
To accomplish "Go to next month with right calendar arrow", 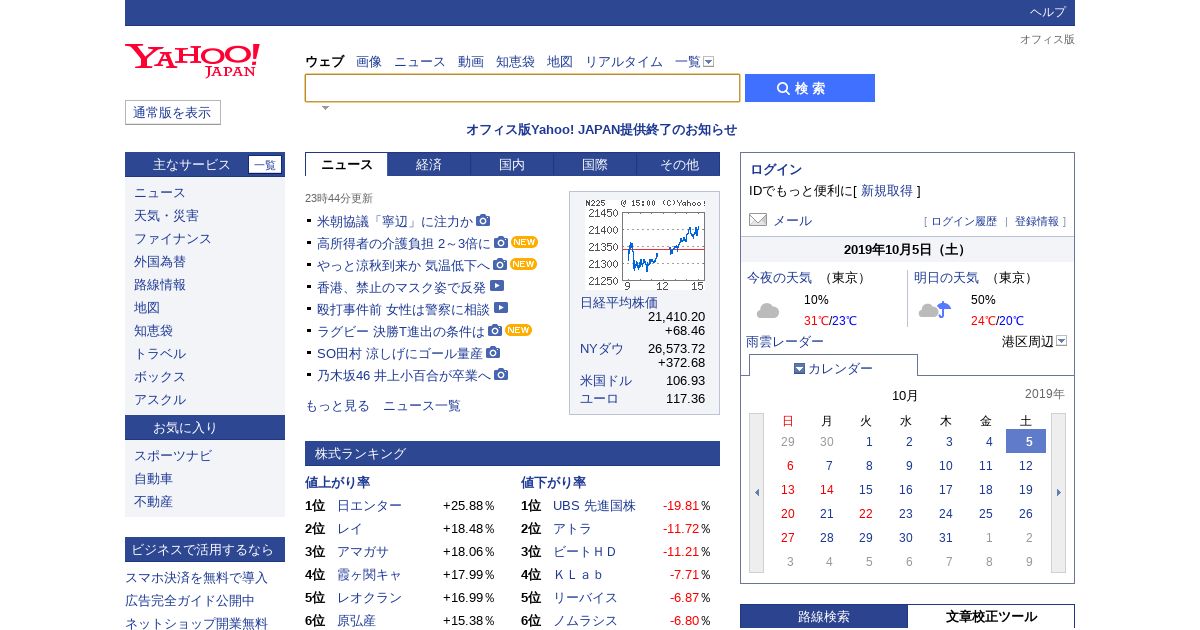I will point(1058,492).
